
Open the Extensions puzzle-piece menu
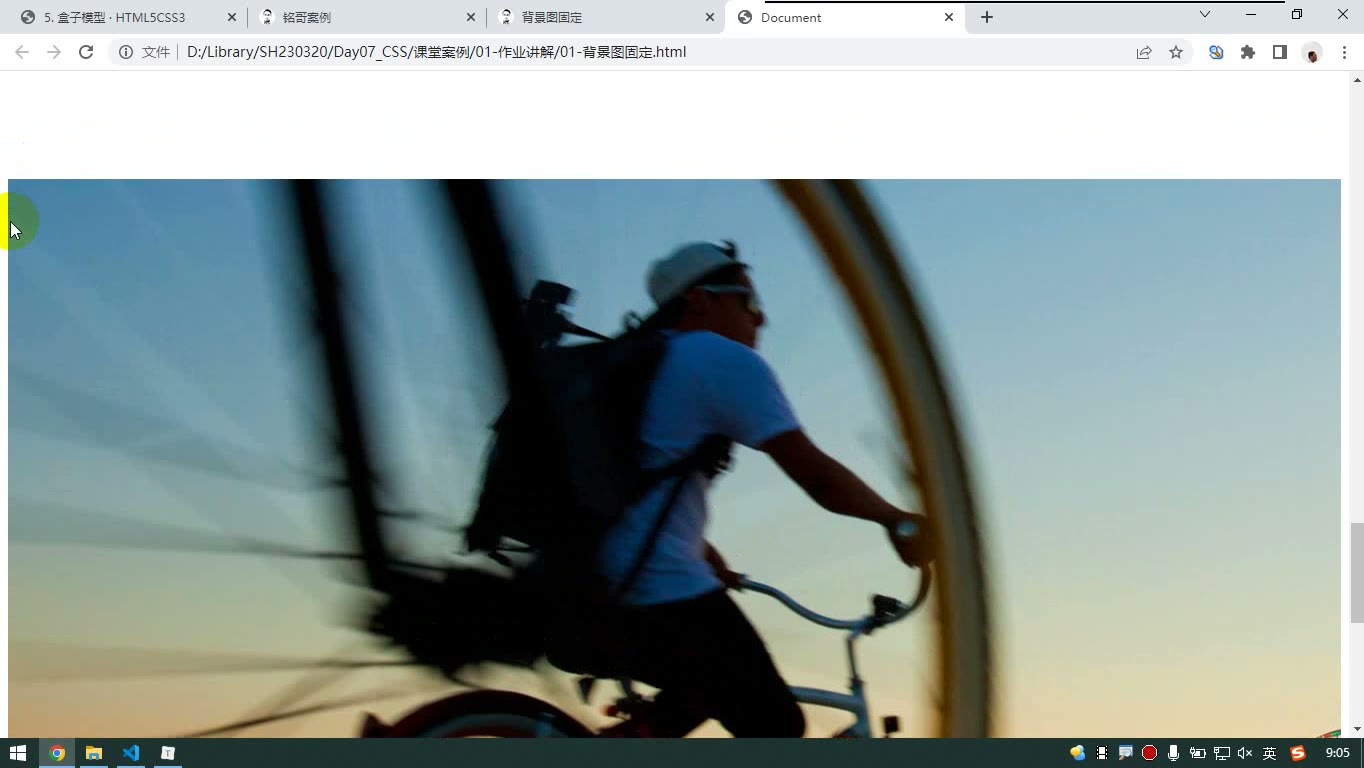tap(1248, 52)
